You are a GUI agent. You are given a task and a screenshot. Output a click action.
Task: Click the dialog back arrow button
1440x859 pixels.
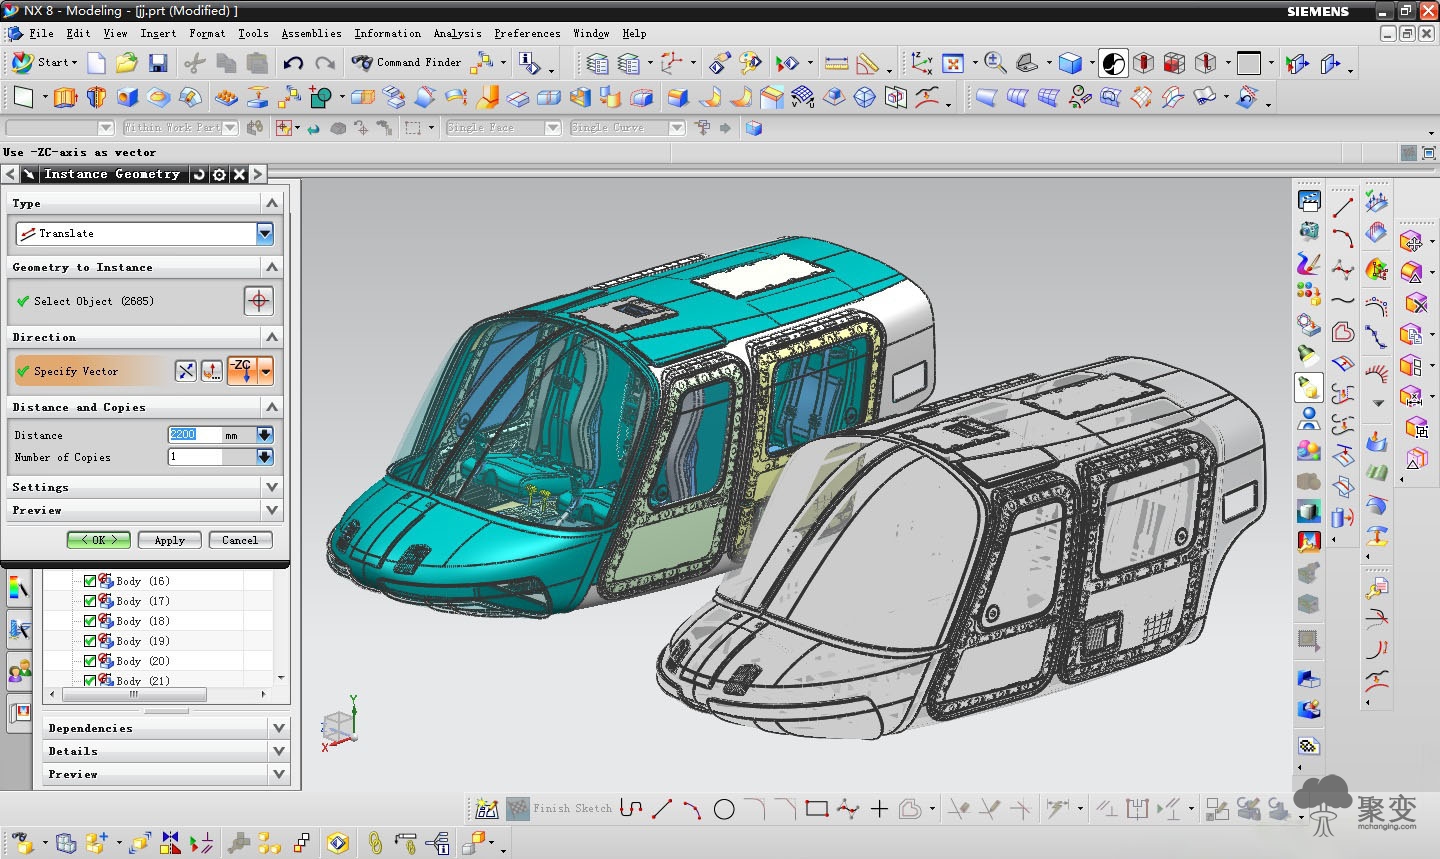10,174
